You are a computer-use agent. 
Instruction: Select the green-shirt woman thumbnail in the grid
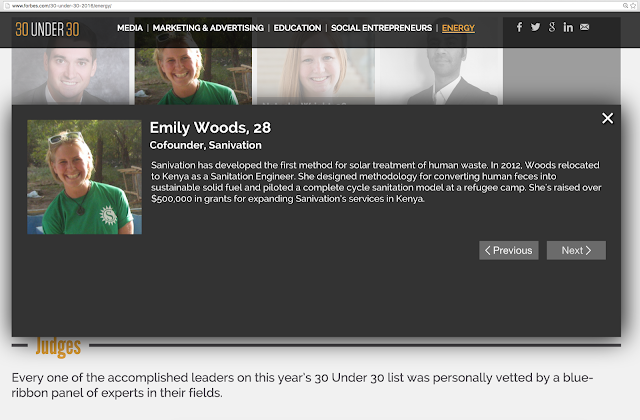[193, 76]
